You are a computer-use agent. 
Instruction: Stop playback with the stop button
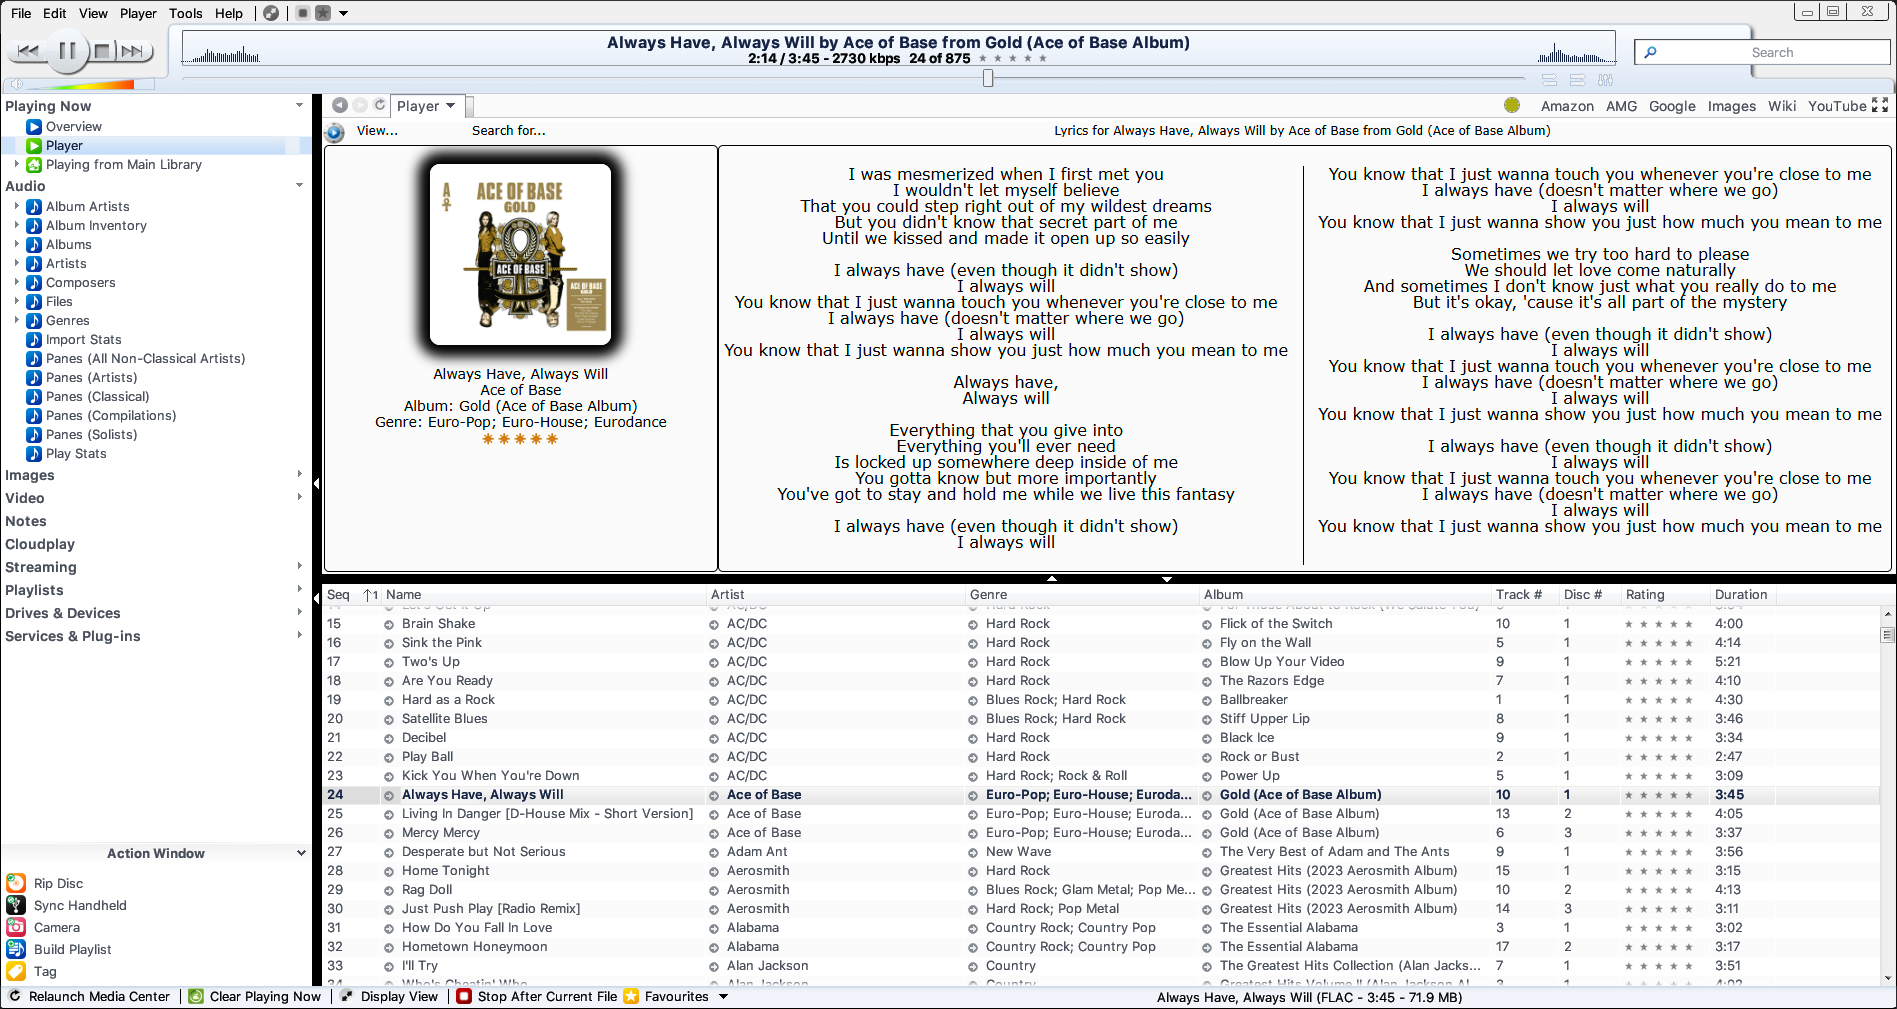pyautogui.click(x=102, y=50)
